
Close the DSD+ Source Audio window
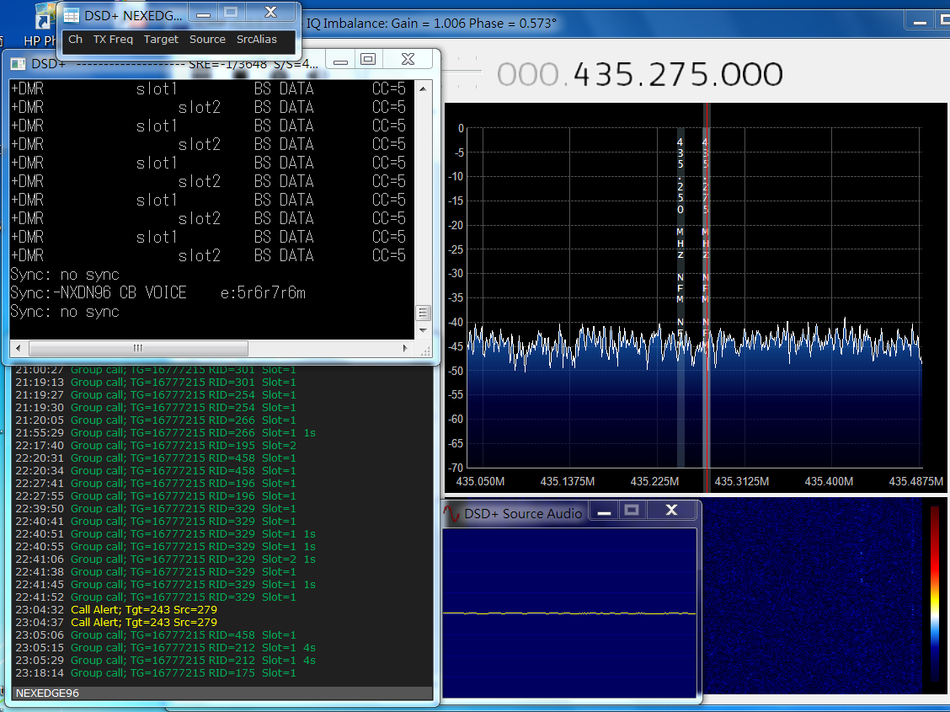click(x=671, y=511)
